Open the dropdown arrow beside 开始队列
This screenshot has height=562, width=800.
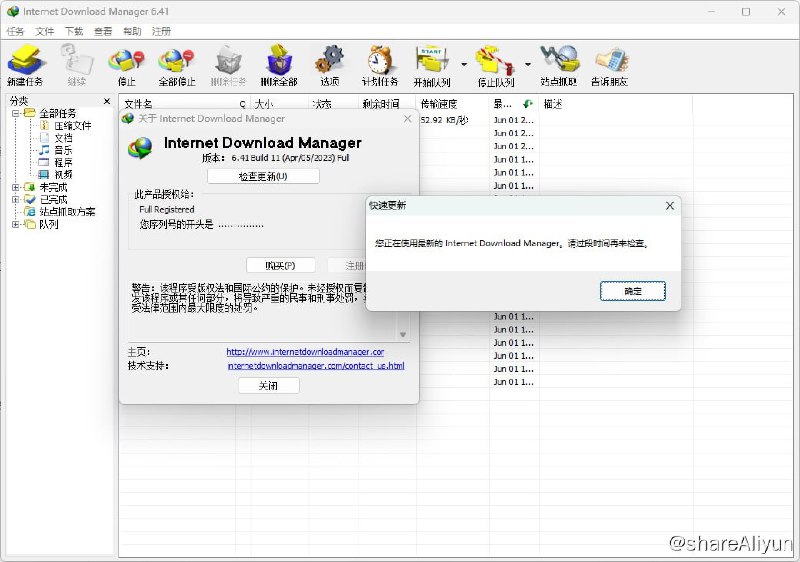click(464, 63)
